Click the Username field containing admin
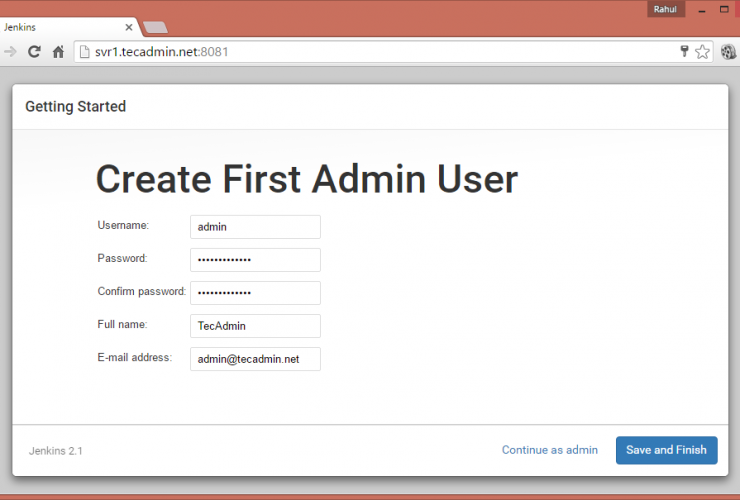Screen dimensions: 740x500 [255, 227]
